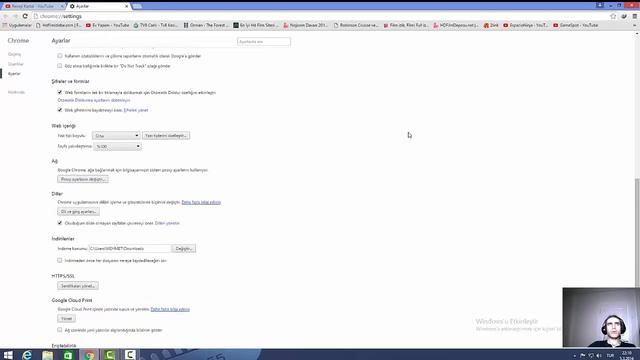Open the HDFilmDeposu bookmark
The height and width of the screenshot is (360, 640).
[x=456, y=25]
